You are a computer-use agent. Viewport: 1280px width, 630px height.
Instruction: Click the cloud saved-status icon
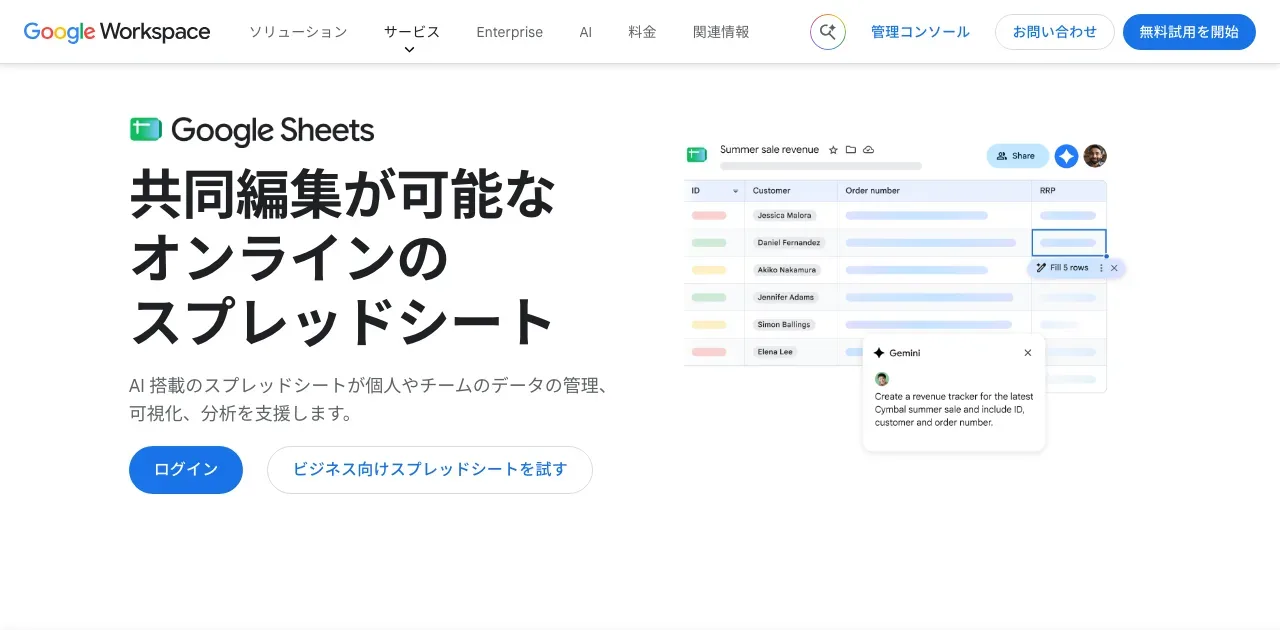coord(869,150)
